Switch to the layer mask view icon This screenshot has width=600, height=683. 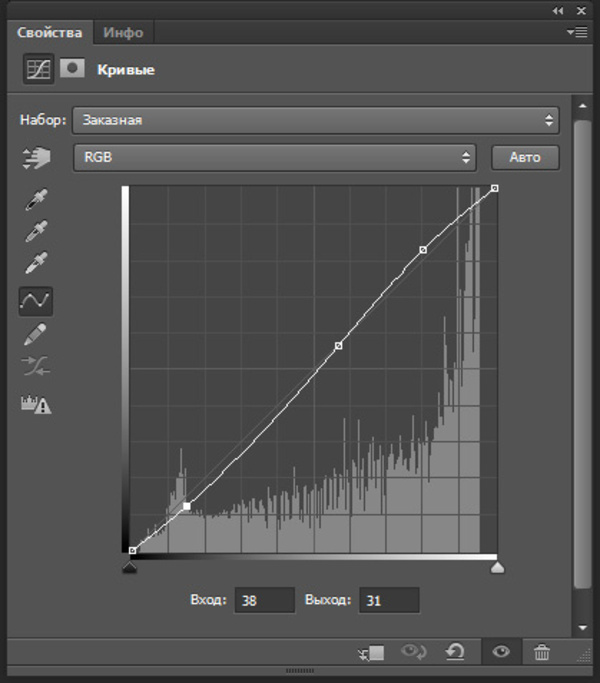click(x=72, y=69)
